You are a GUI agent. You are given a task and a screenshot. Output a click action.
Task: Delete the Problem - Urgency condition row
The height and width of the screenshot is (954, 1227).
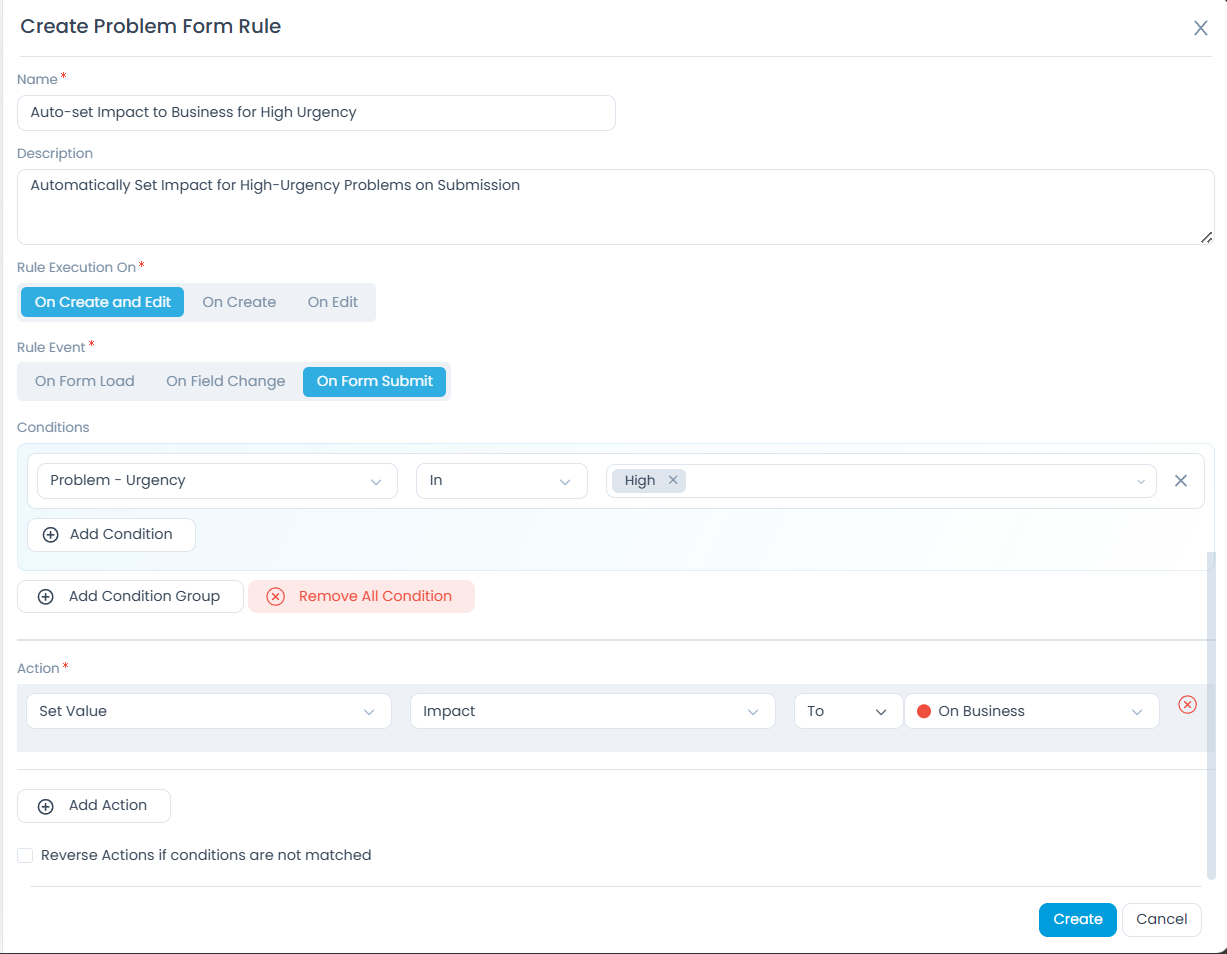pos(1180,481)
